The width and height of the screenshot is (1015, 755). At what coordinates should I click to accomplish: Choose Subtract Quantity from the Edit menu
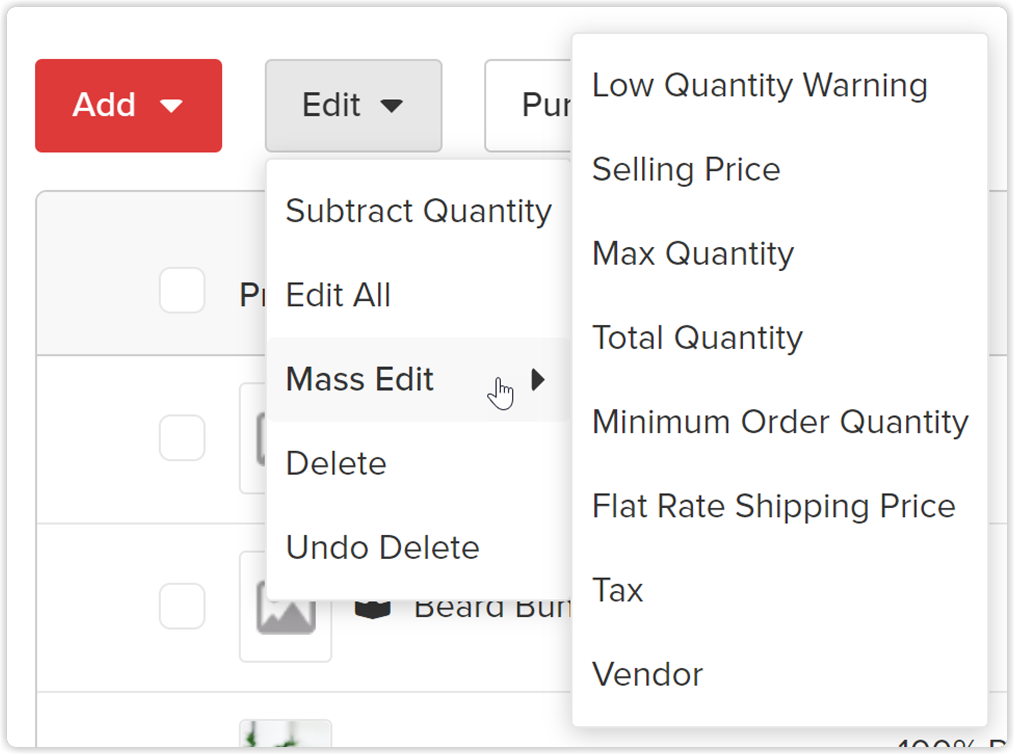tap(418, 211)
